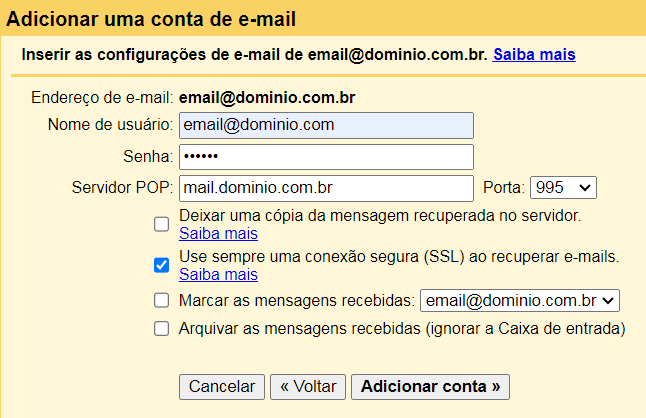Image resolution: width=646 pixels, height=418 pixels.
Task: Go back with the « Voltar button
Action: [x=308, y=387]
